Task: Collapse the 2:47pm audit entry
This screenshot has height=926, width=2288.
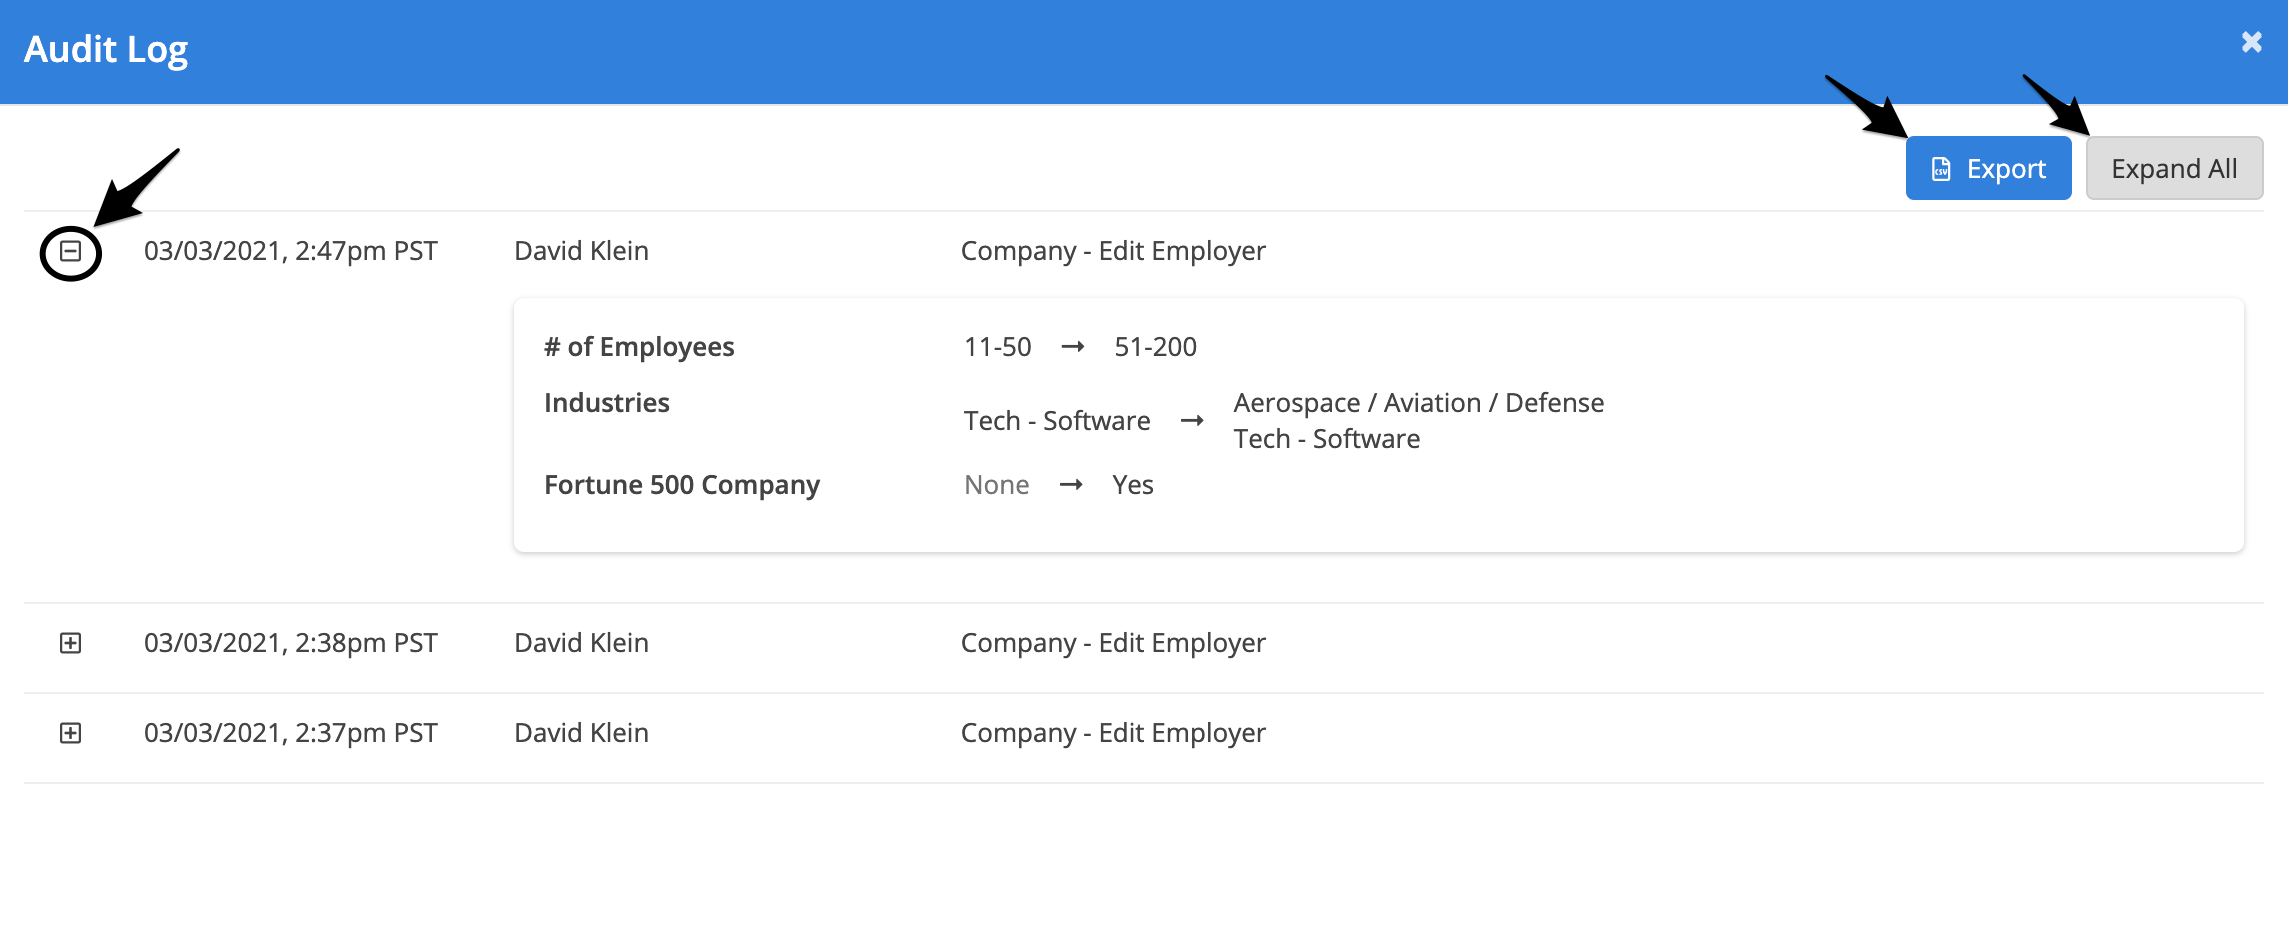Action: (x=70, y=251)
